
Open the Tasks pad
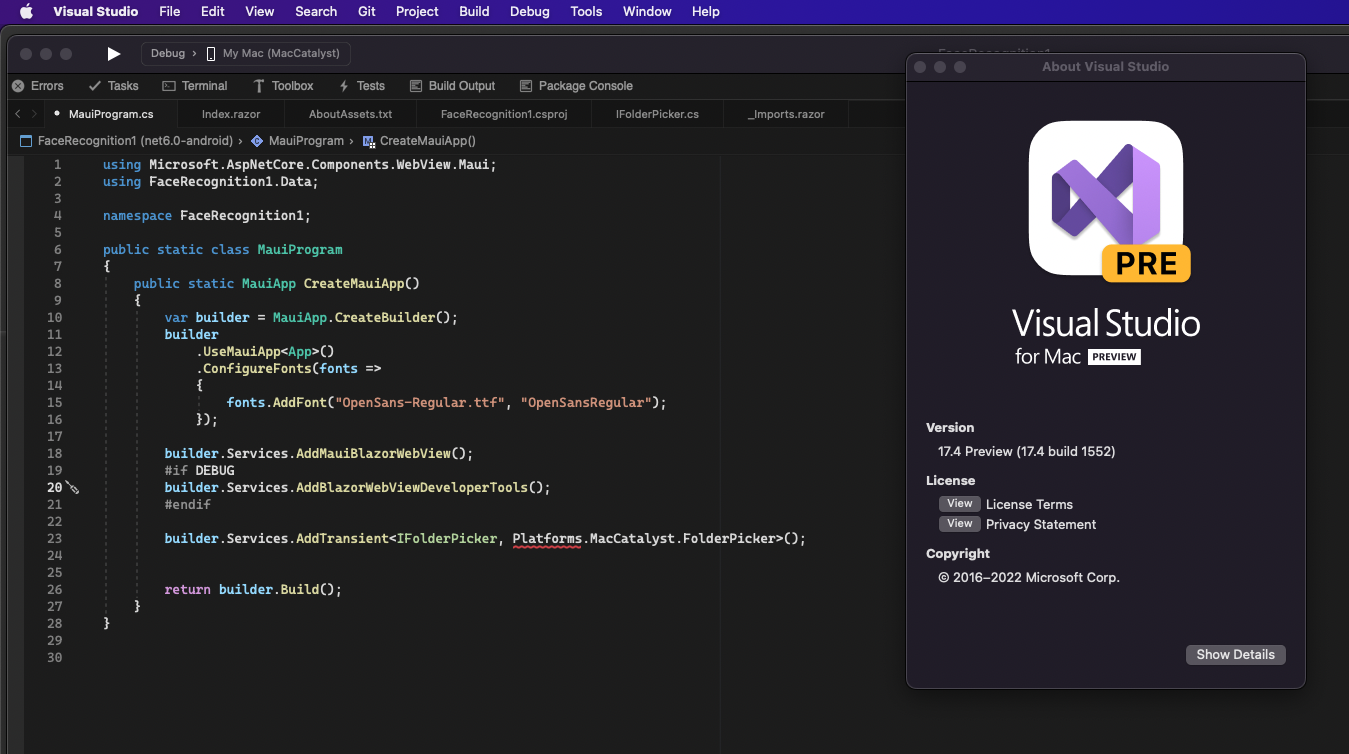coord(113,86)
